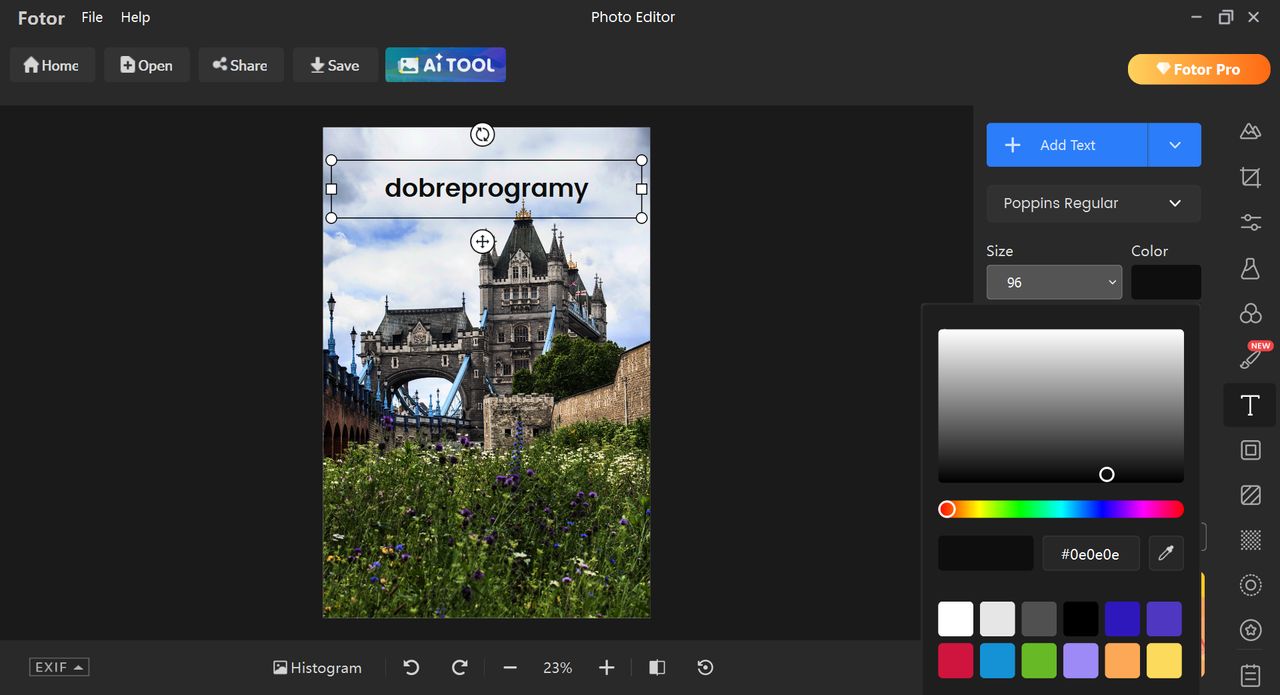This screenshot has width=1280, height=695.
Task: Click the Redo arrow
Action: 459,667
